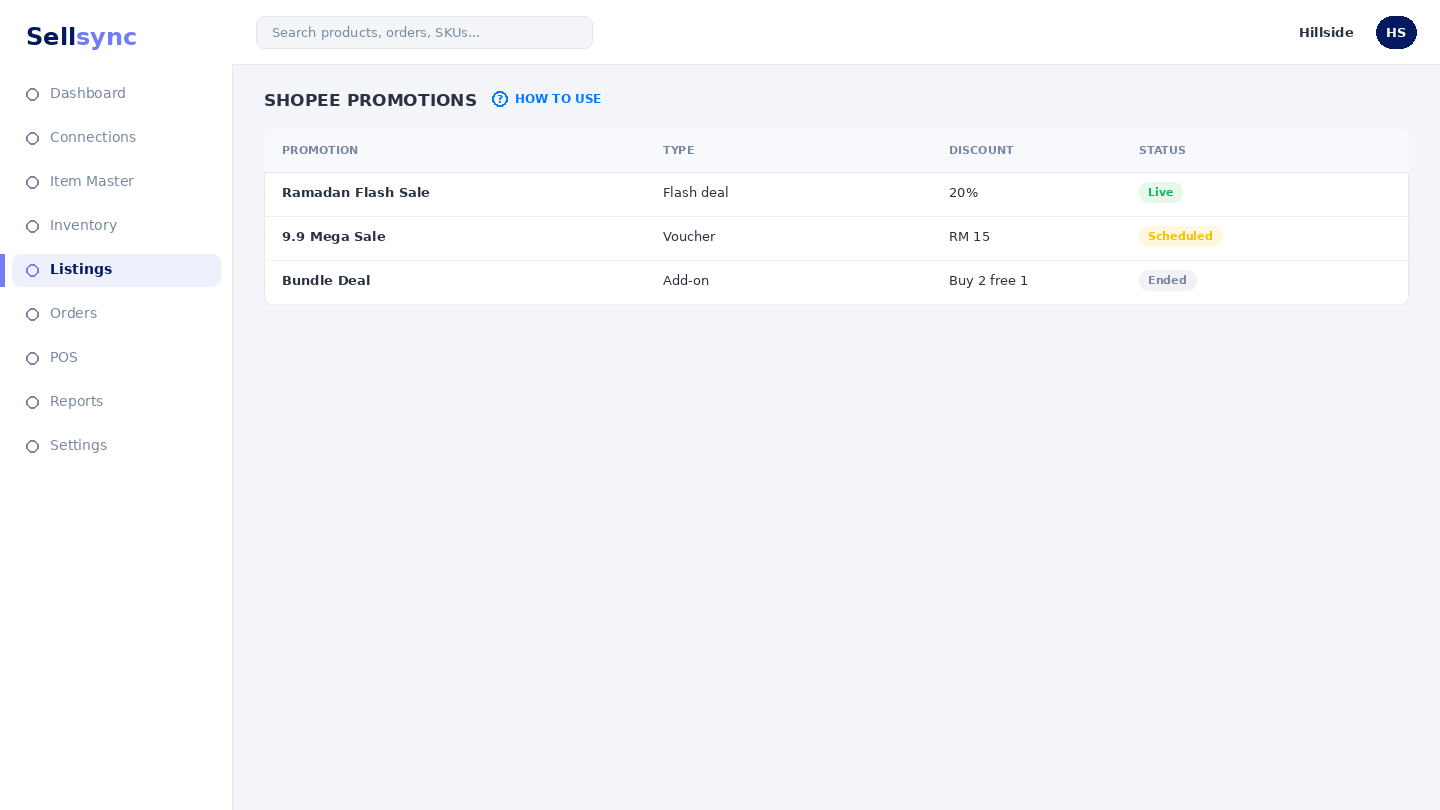Click the Reports circle icon in sidebar

(x=32, y=402)
